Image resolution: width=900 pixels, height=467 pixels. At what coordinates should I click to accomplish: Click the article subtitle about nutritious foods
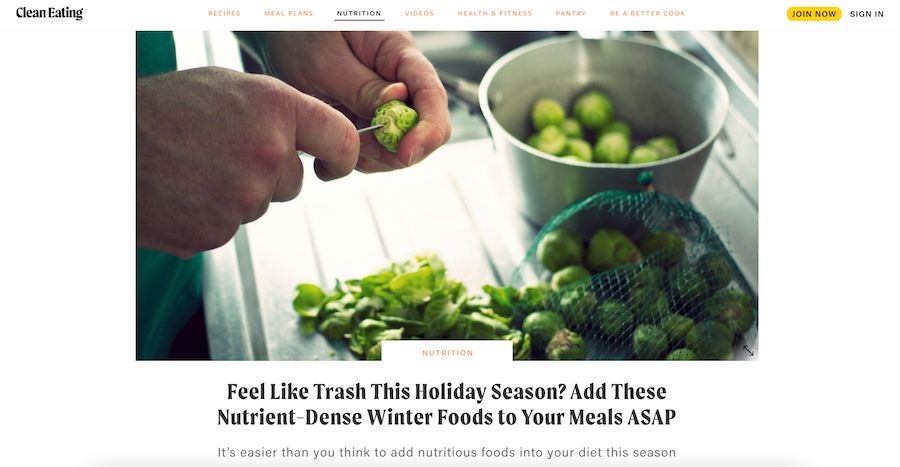447,452
